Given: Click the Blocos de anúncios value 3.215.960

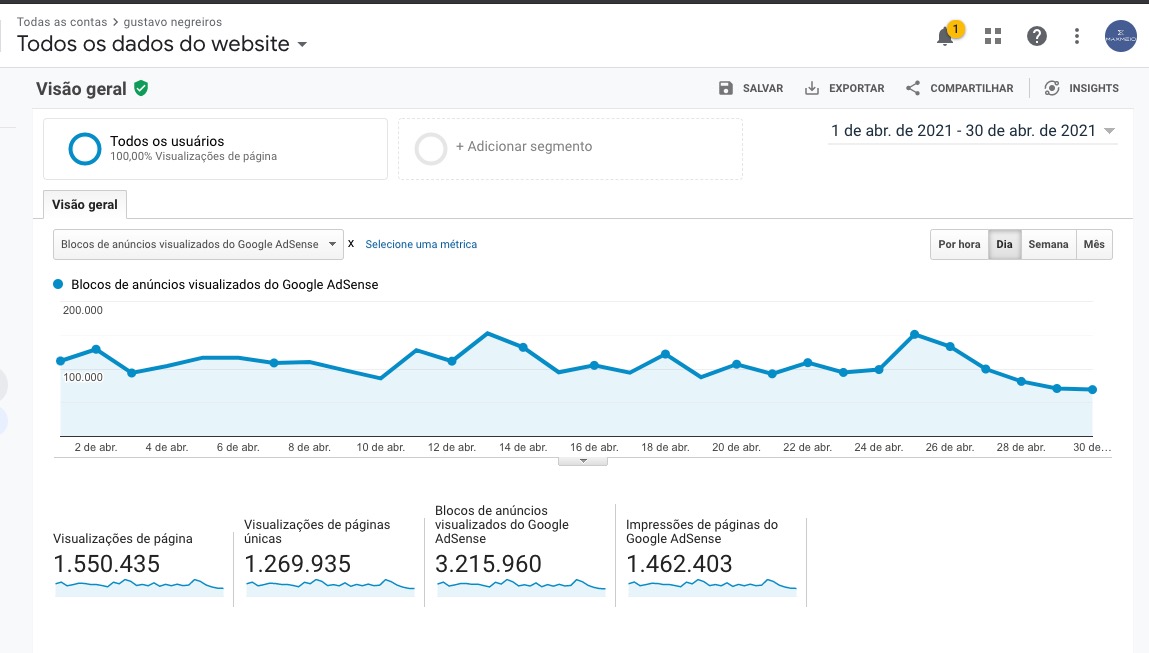Looking at the screenshot, I should [488, 564].
